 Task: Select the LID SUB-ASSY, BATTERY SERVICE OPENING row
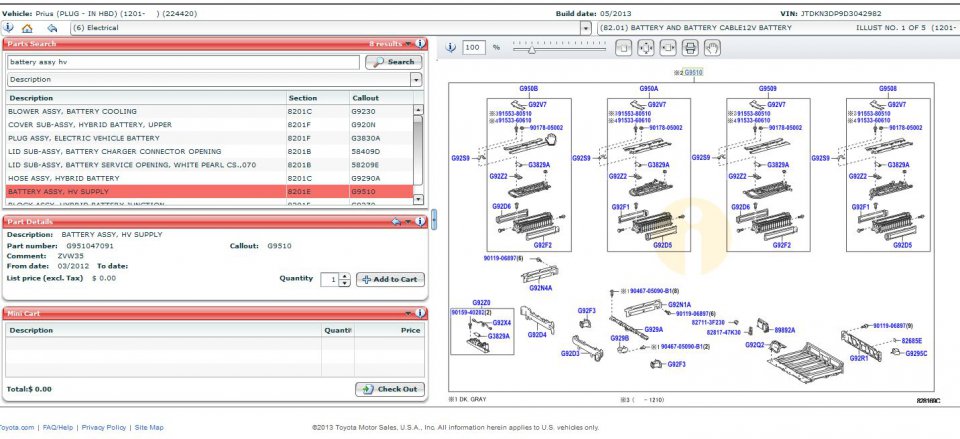209,165
